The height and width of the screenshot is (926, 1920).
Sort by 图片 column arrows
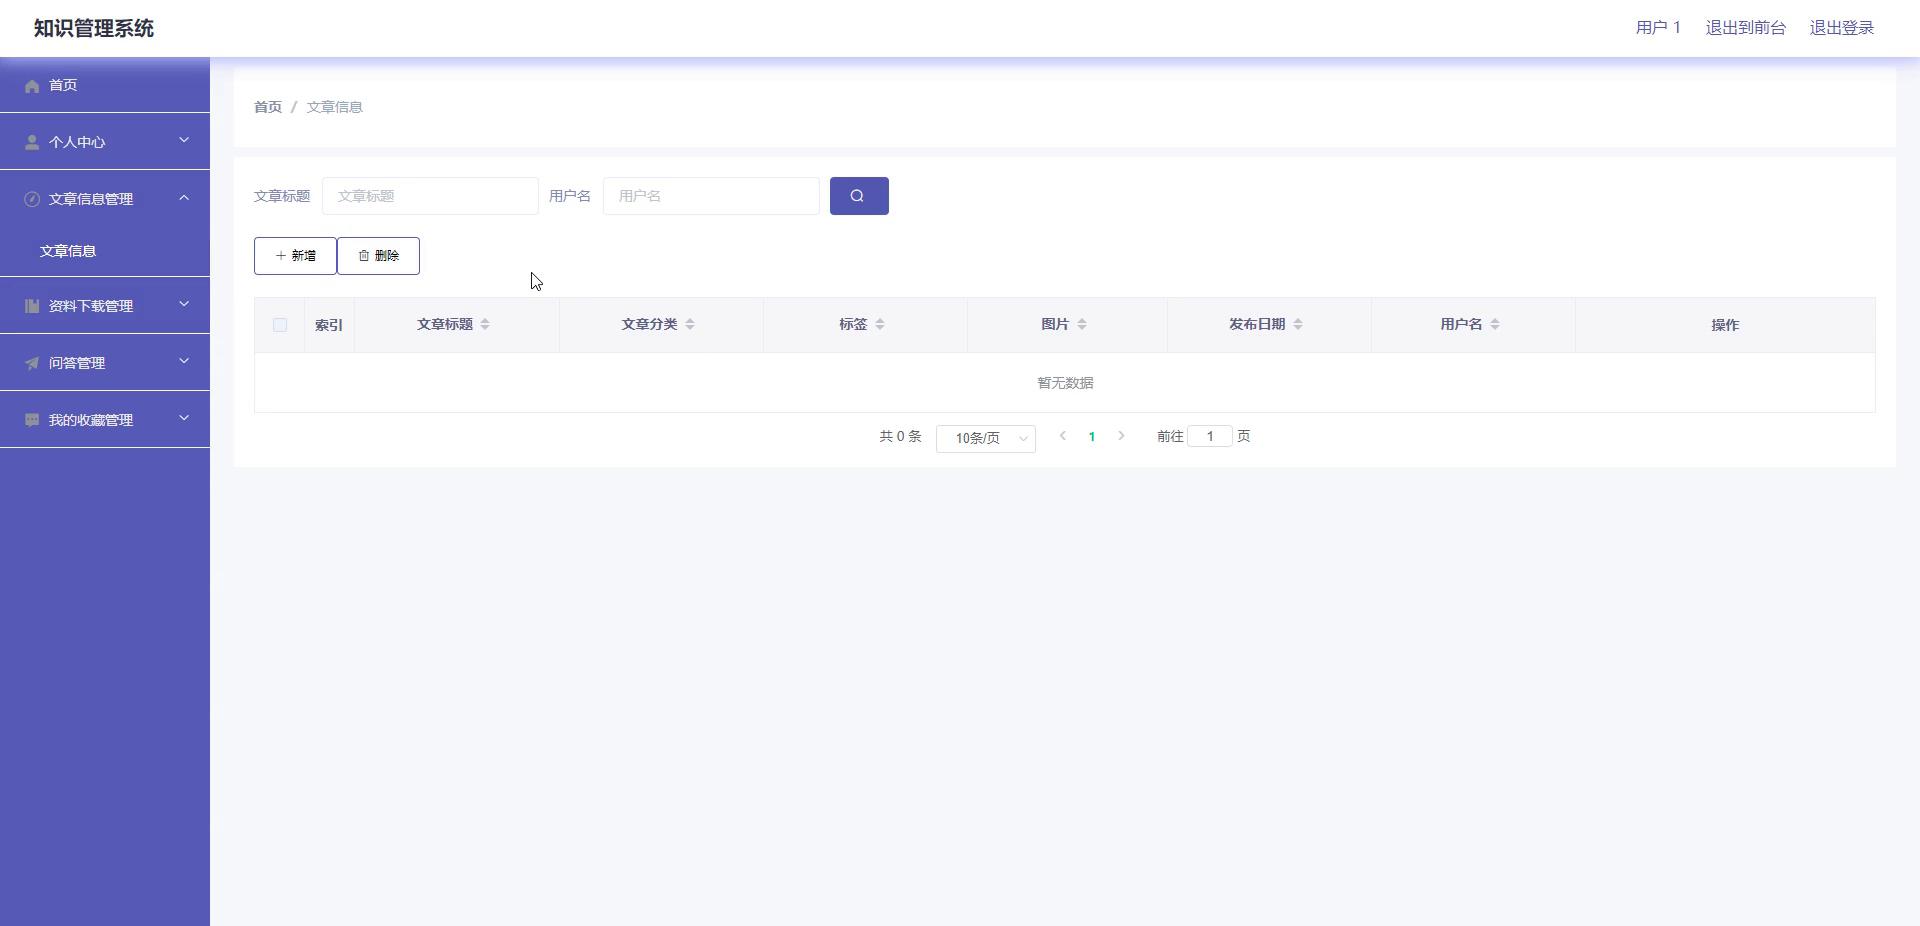pos(1082,324)
